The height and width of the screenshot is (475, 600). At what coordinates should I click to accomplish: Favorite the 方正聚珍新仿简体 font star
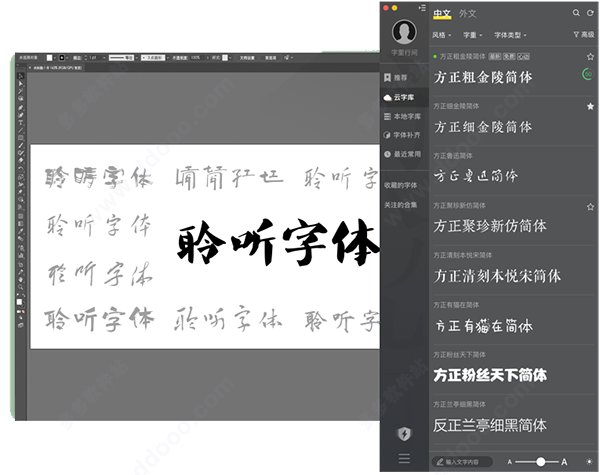pyautogui.click(x=590, y=207)
